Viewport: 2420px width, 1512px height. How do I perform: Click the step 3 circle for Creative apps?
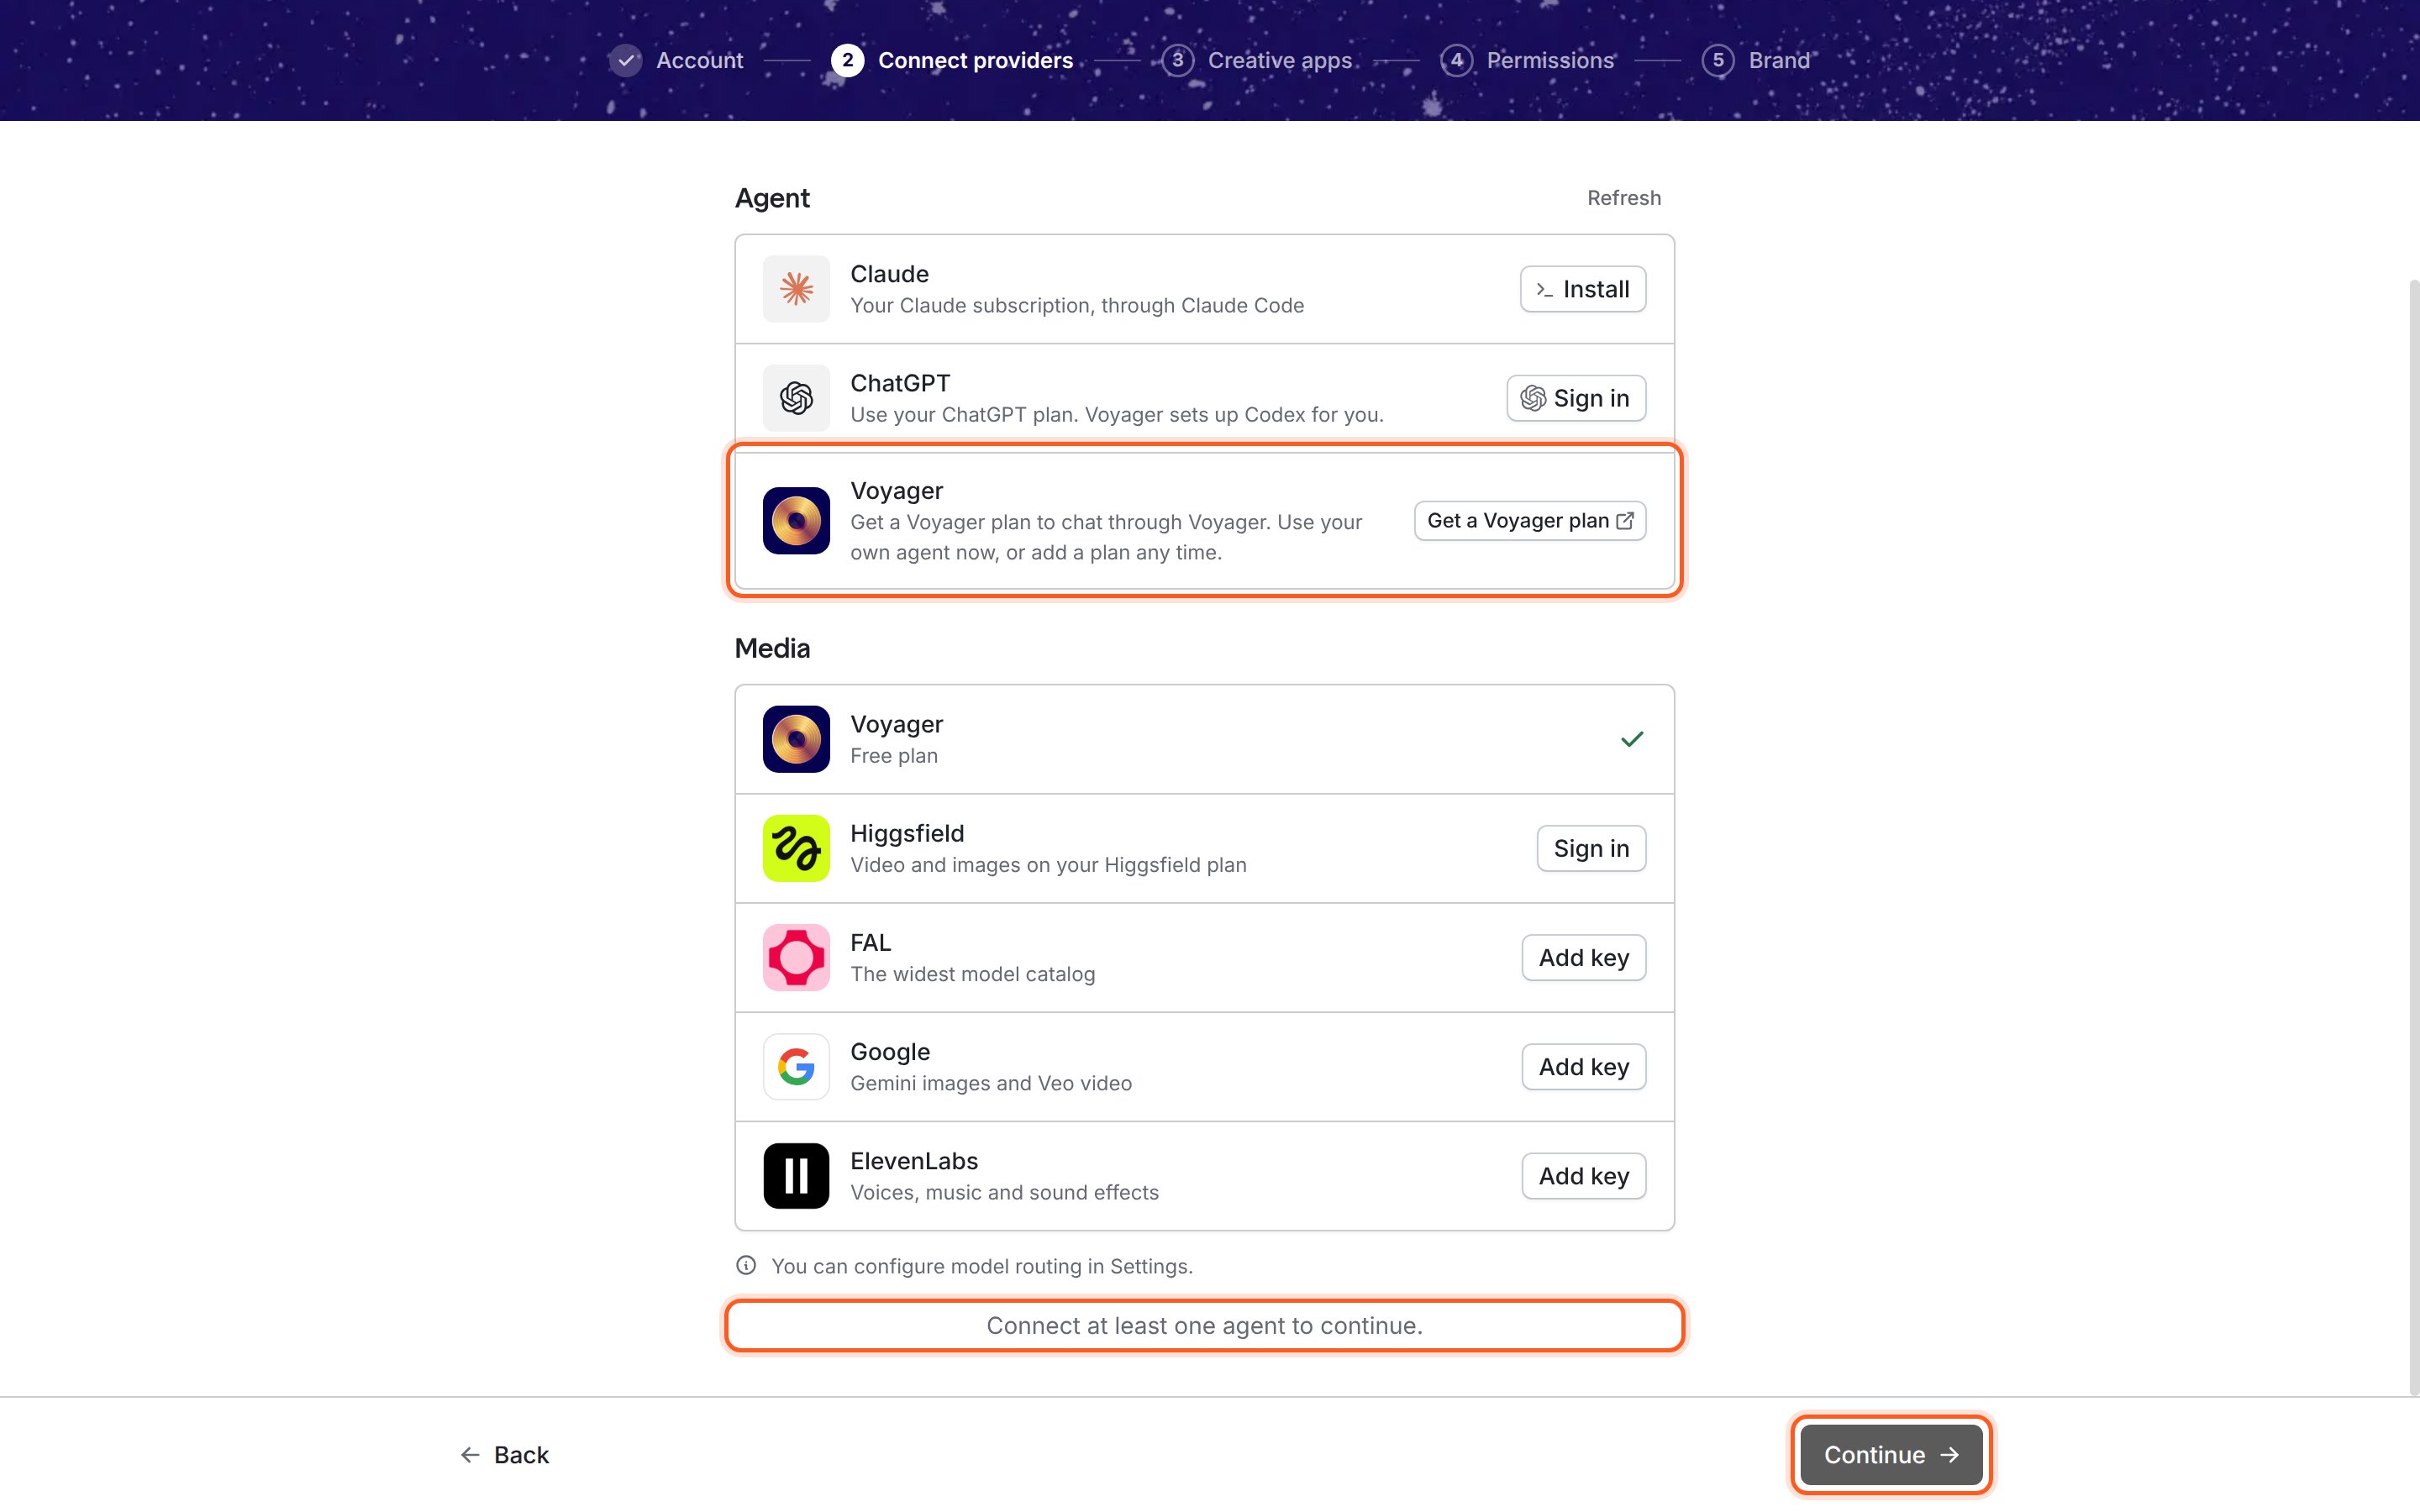(x=1177, y=60)
